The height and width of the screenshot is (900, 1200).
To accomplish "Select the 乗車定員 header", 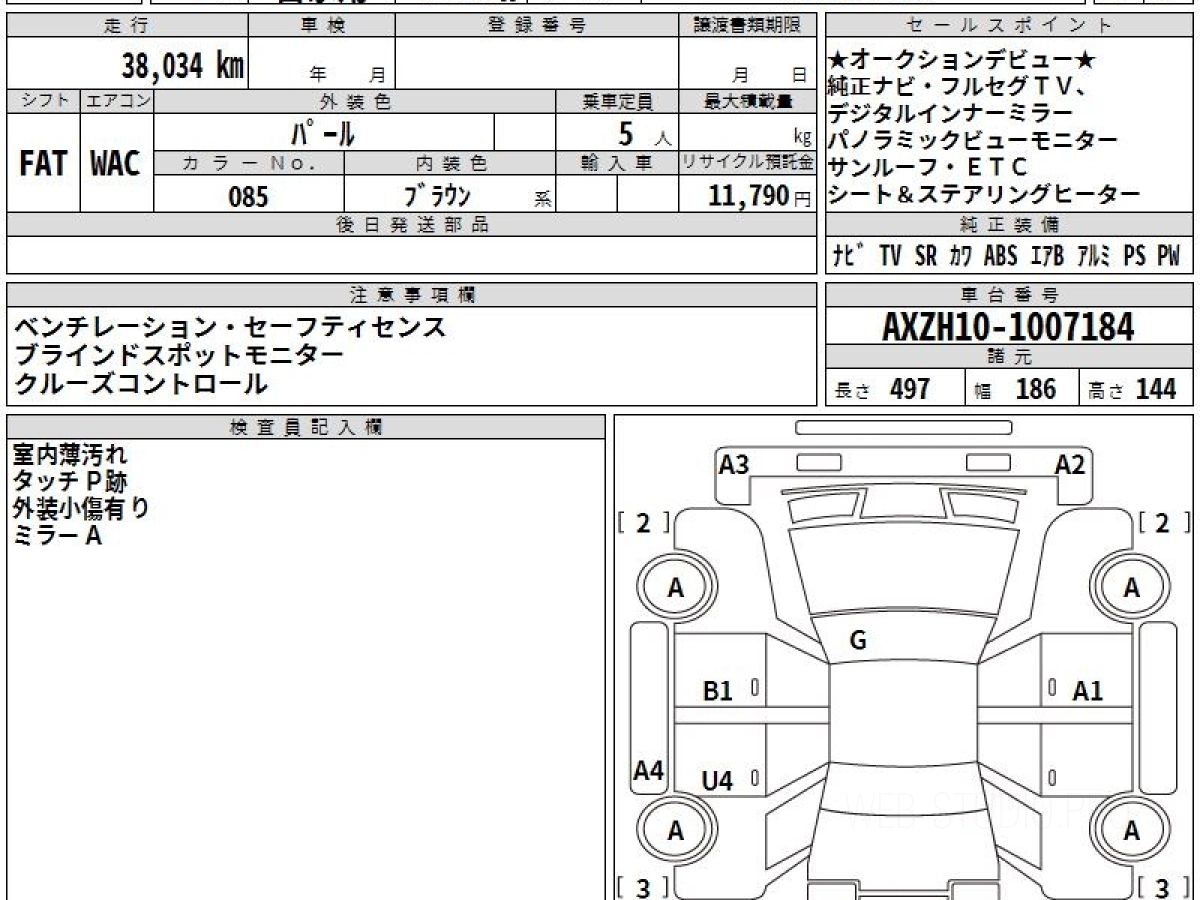I will coord(617,101).
